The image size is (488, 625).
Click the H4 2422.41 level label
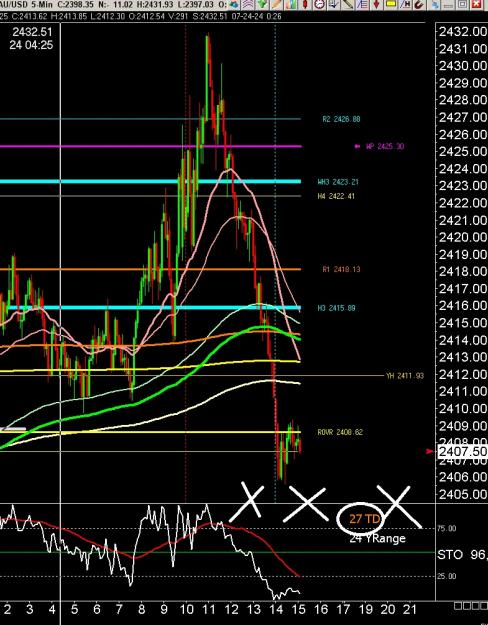[336, 196]
